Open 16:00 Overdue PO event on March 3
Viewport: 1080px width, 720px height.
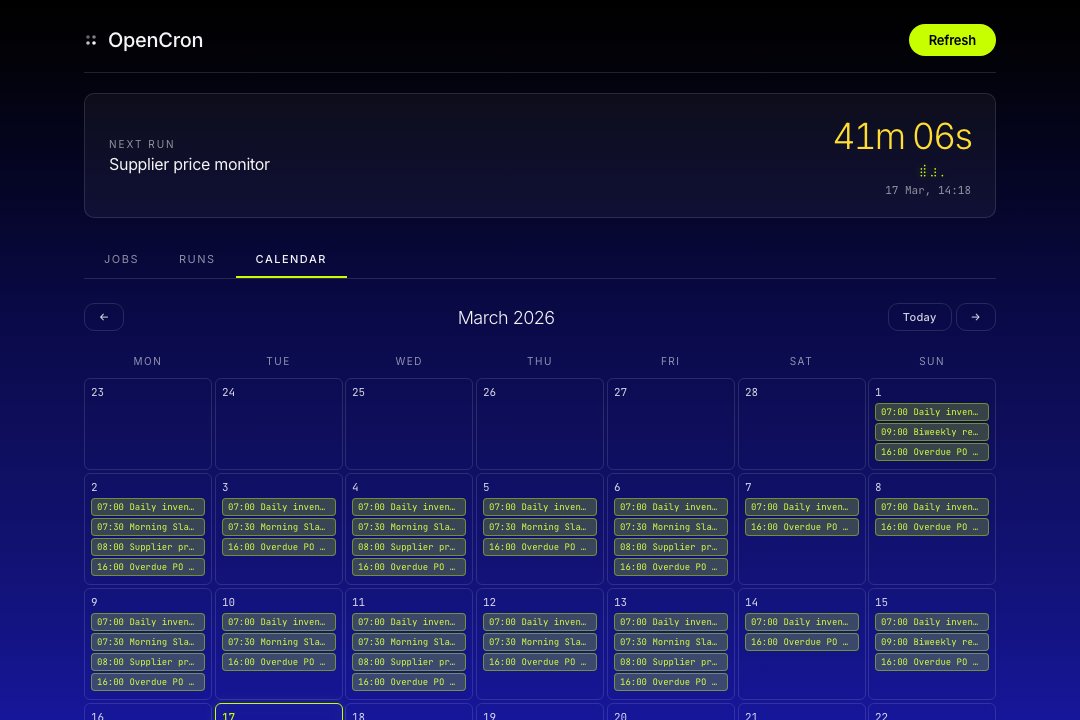click(279, 547)
